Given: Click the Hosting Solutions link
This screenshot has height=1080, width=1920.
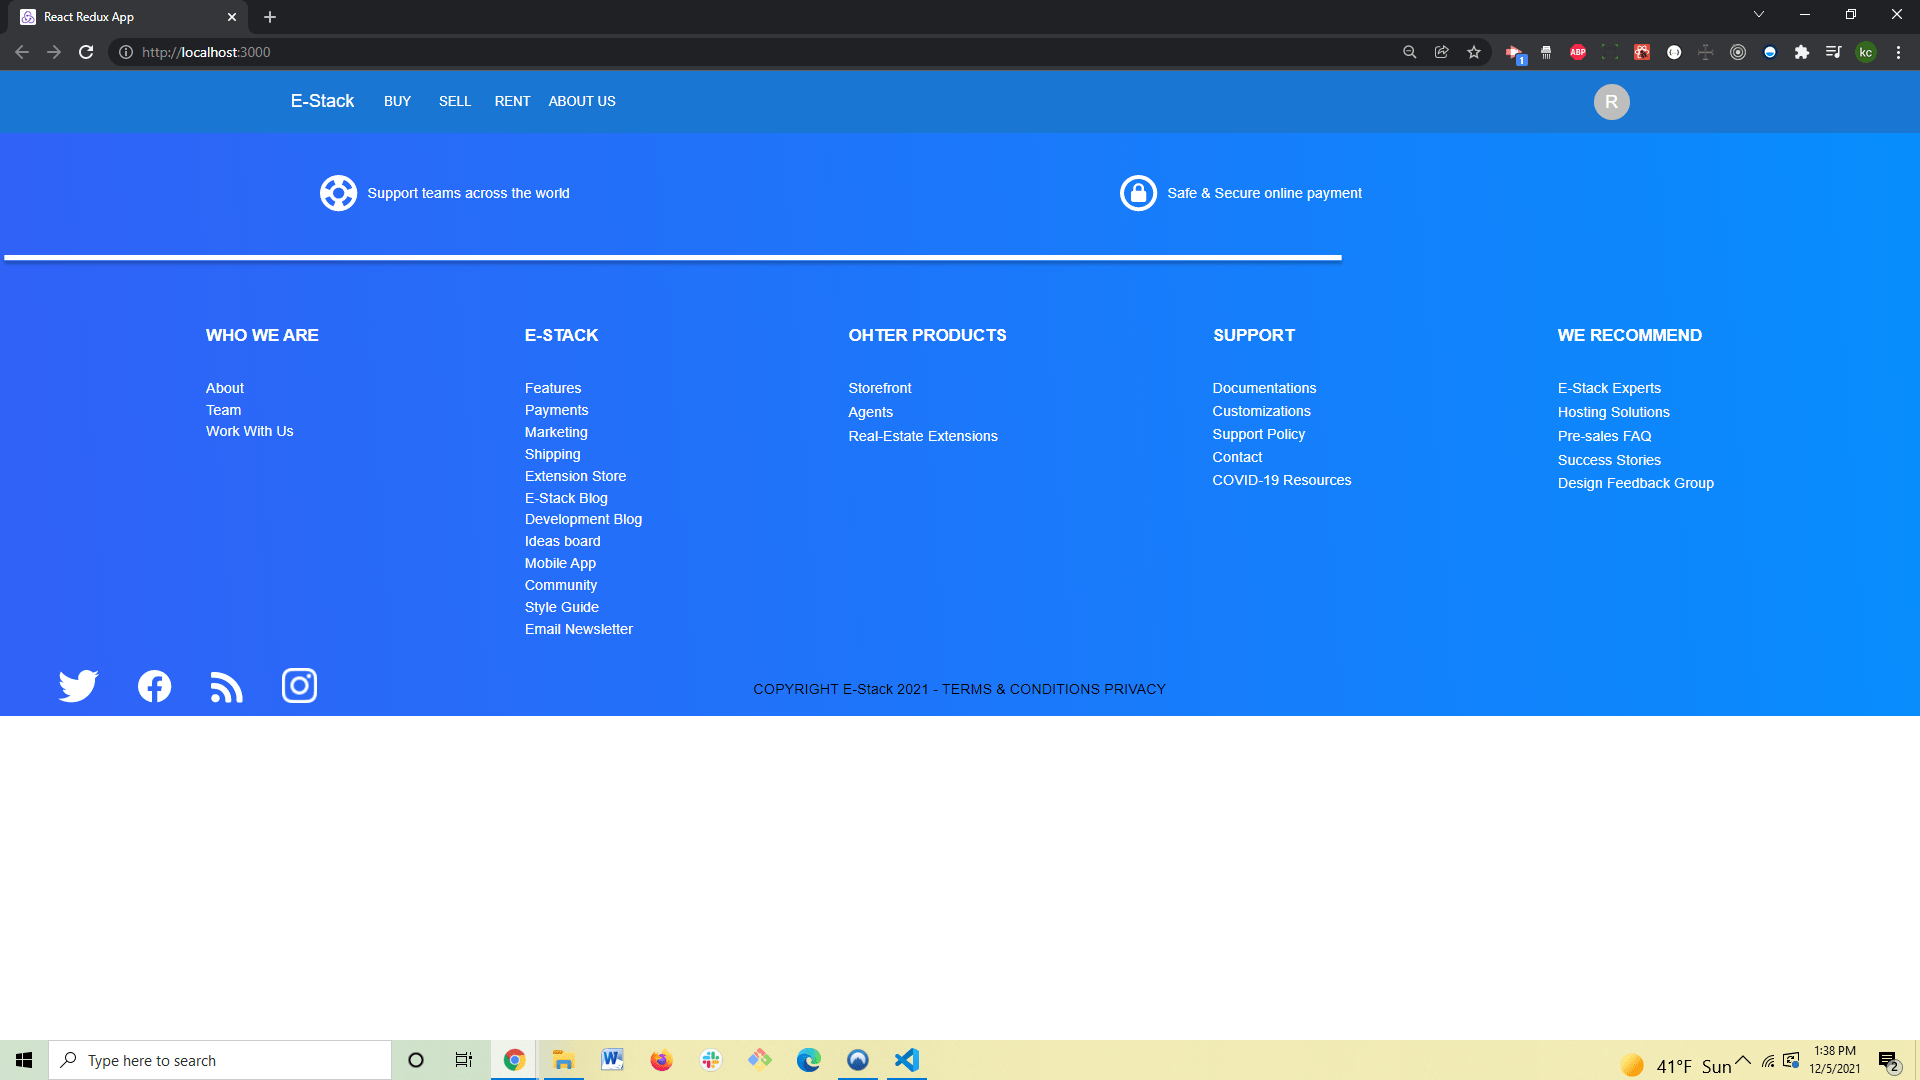Looking at the screenshot, I should coord(1613,412).
